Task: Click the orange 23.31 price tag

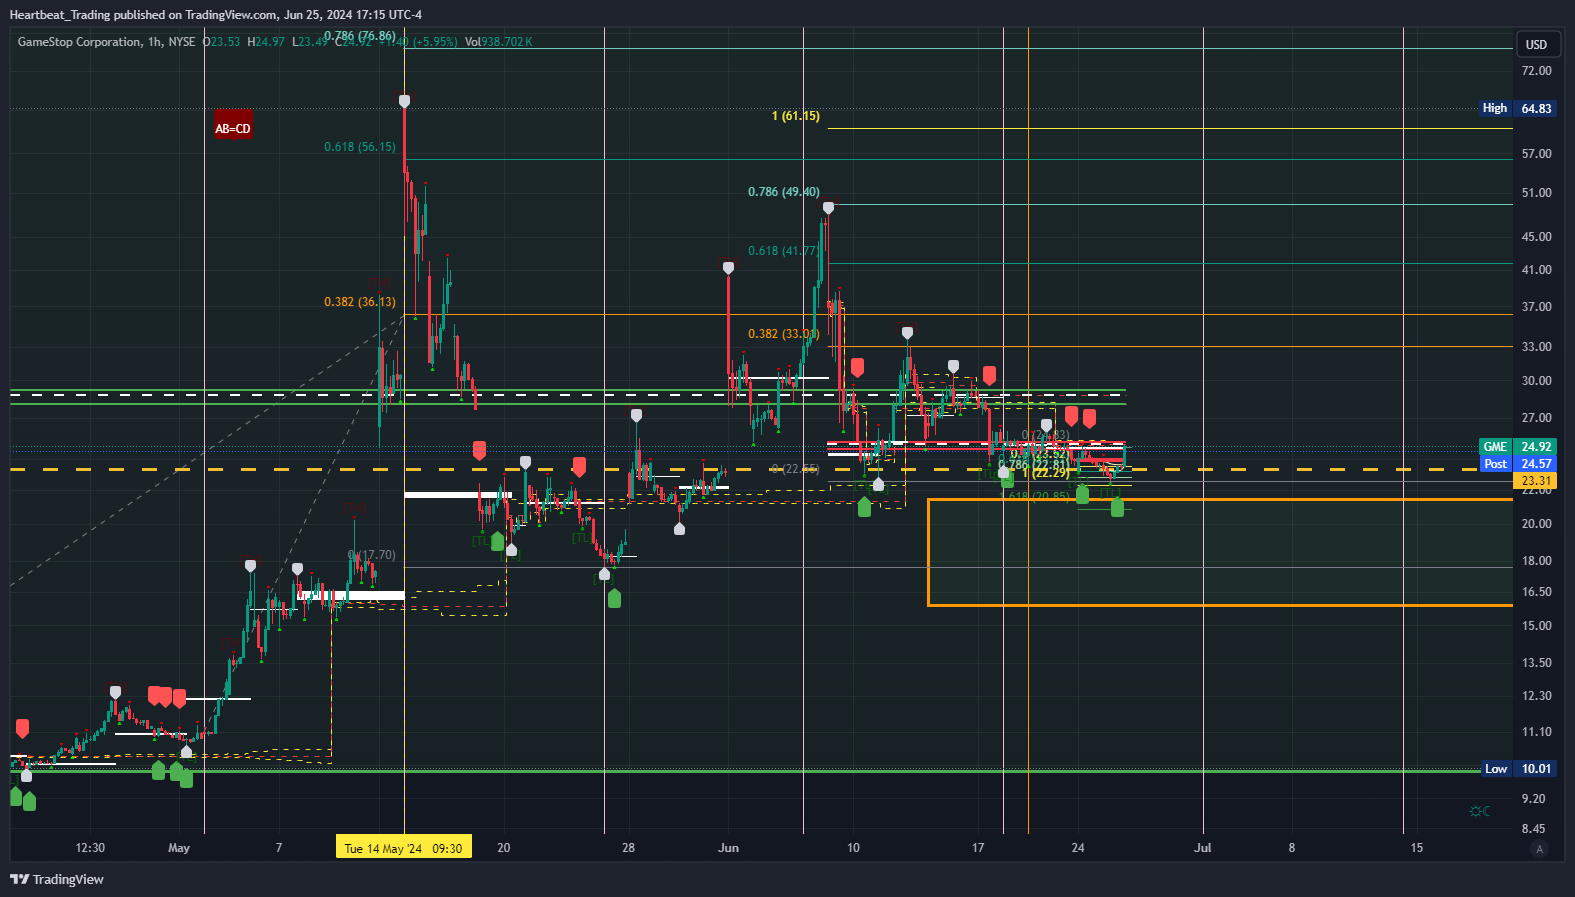Action: click(x=1536, y=481)
